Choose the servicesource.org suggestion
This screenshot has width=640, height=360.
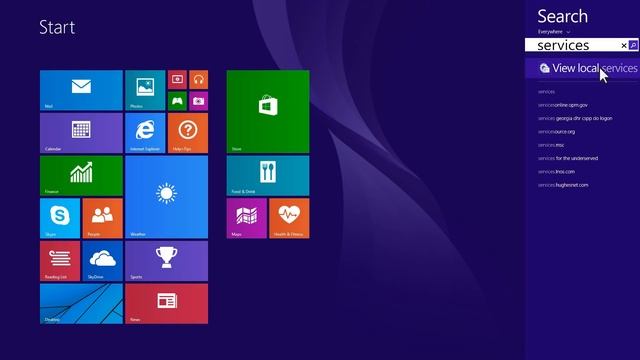tap(556, 132)
